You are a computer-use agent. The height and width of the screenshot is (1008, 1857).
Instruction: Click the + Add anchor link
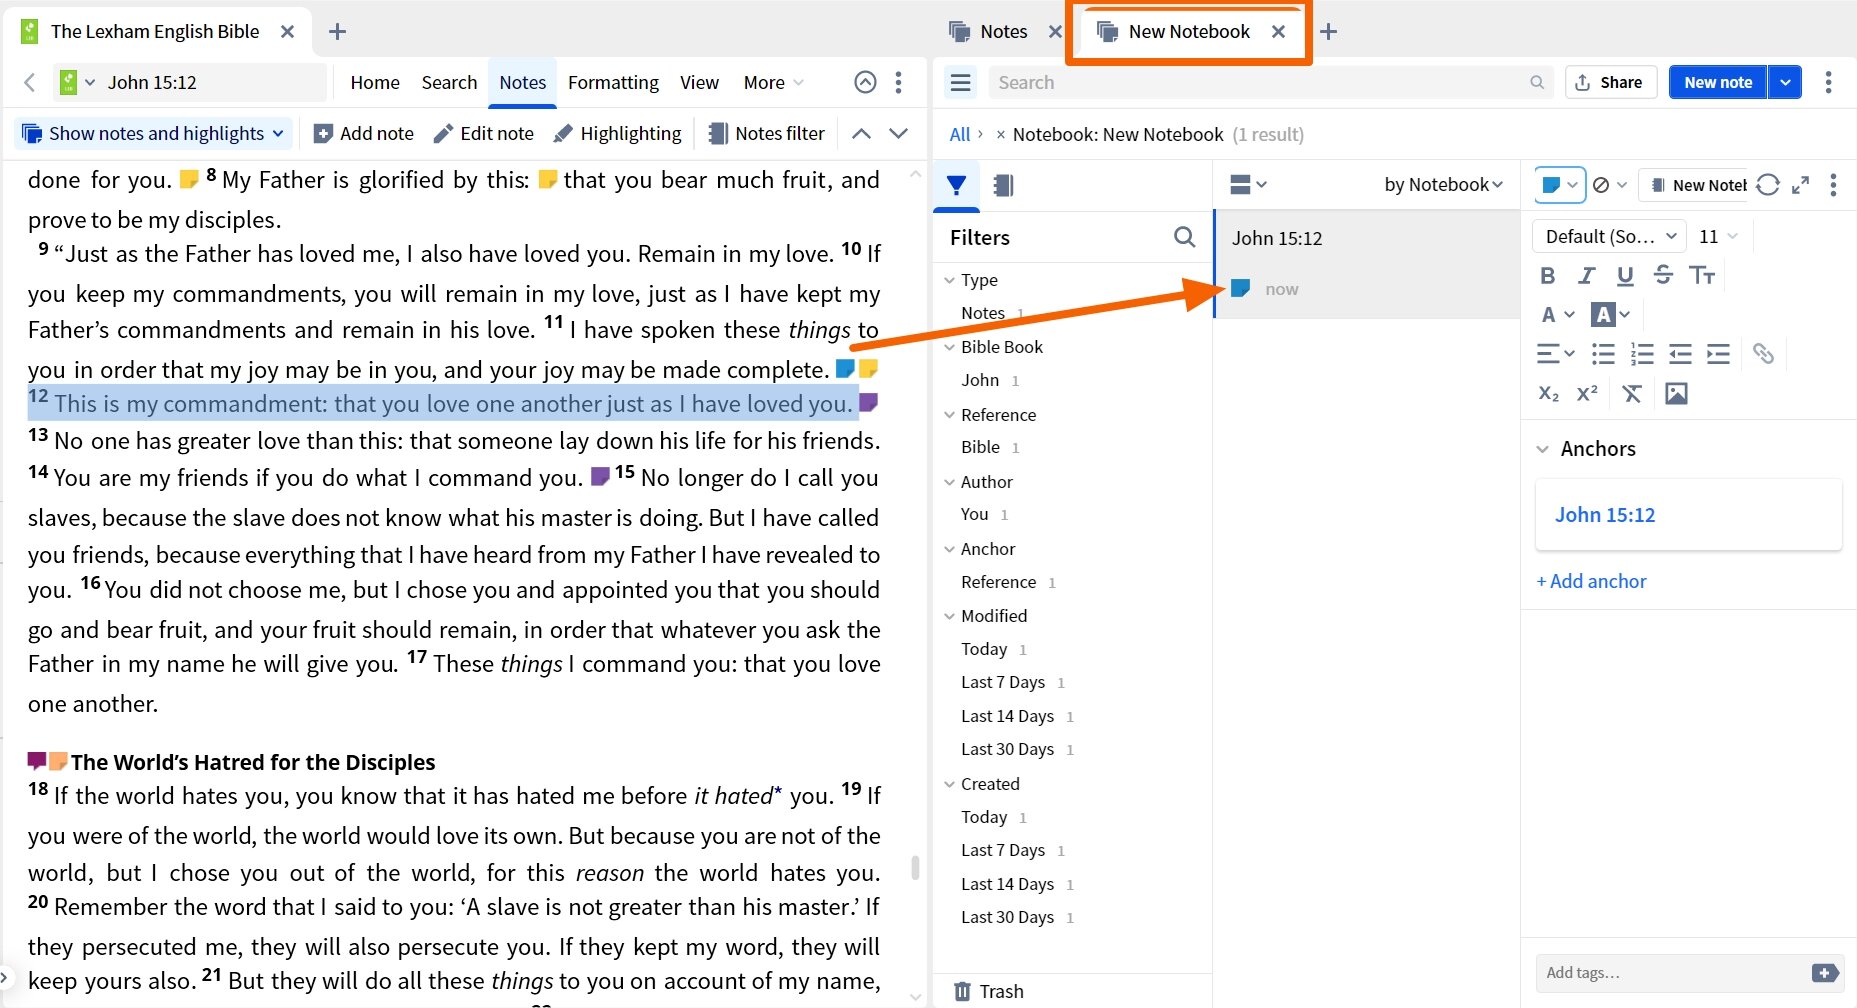coord(1591,581)
